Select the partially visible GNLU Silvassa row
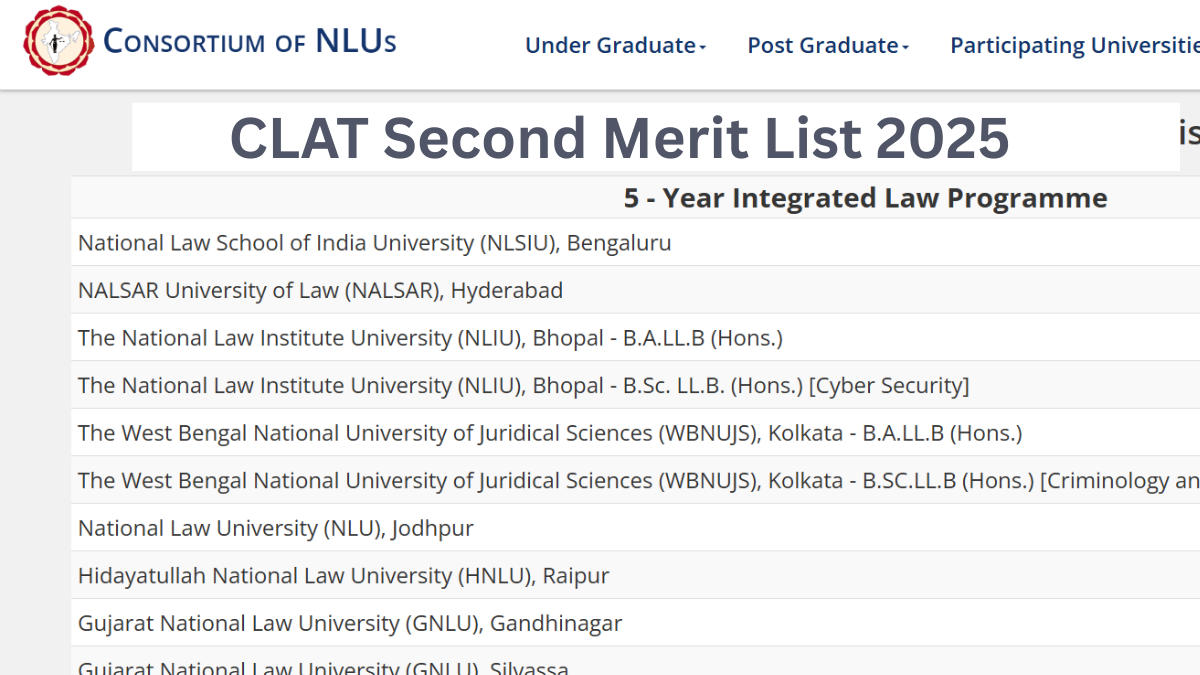 click(x=323, y=667)
